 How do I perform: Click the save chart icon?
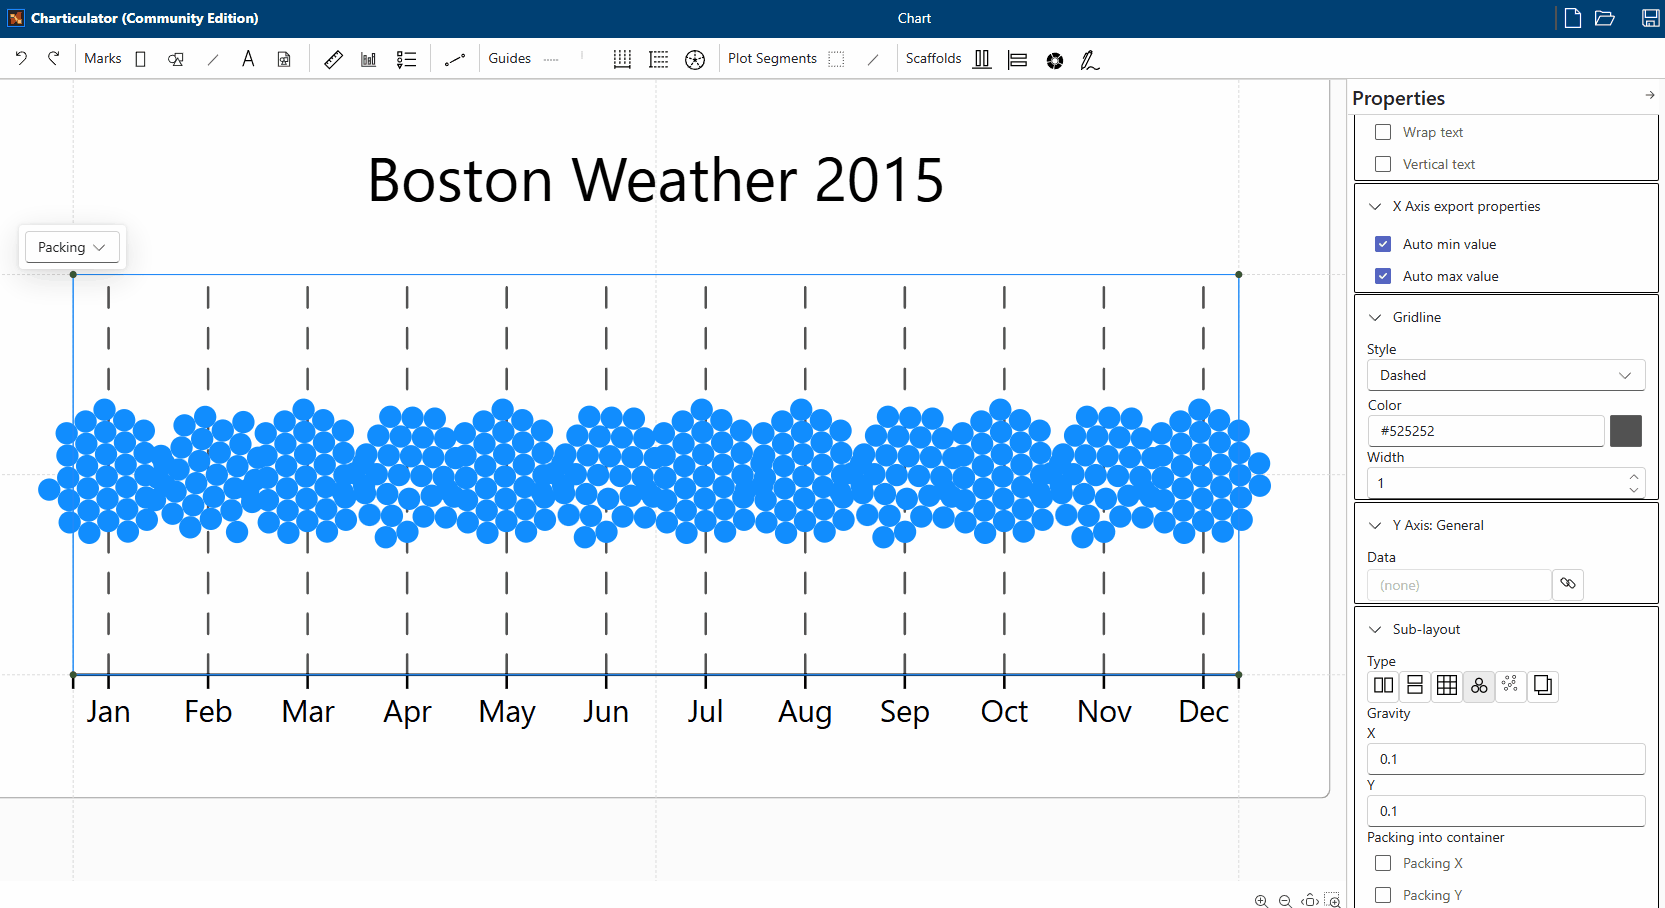click(x=1651, y=18)
